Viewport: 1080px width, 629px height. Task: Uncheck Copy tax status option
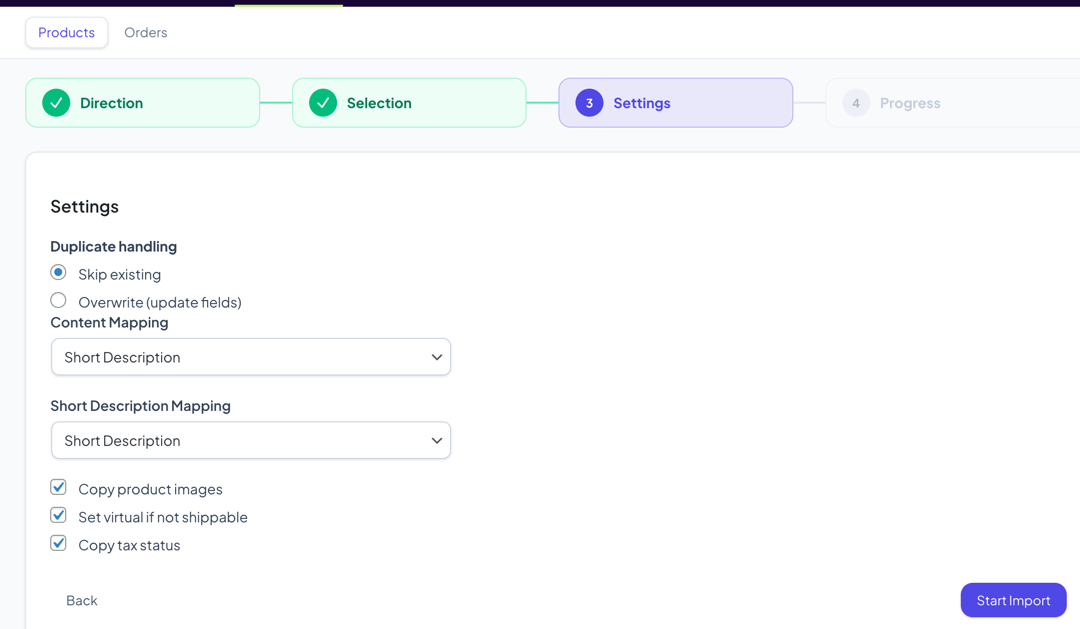pos(57,543)
